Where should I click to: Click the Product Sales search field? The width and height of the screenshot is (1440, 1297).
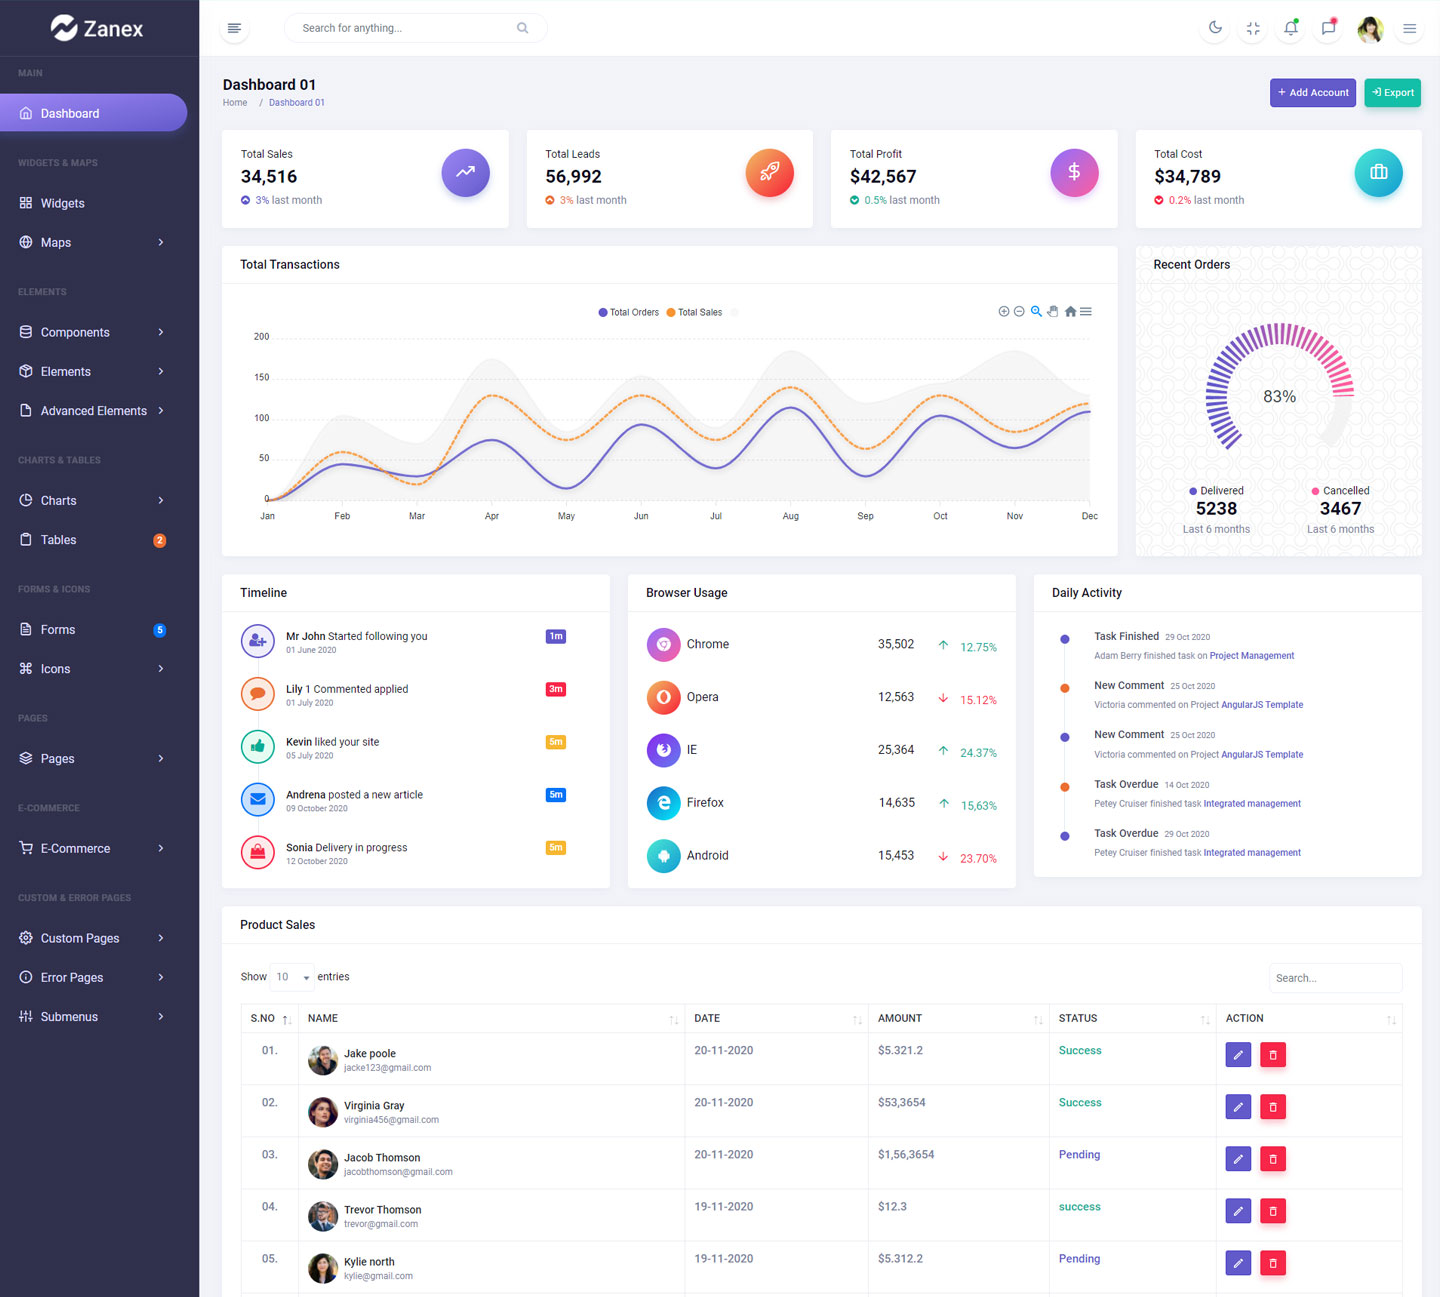click(1335, 978)
